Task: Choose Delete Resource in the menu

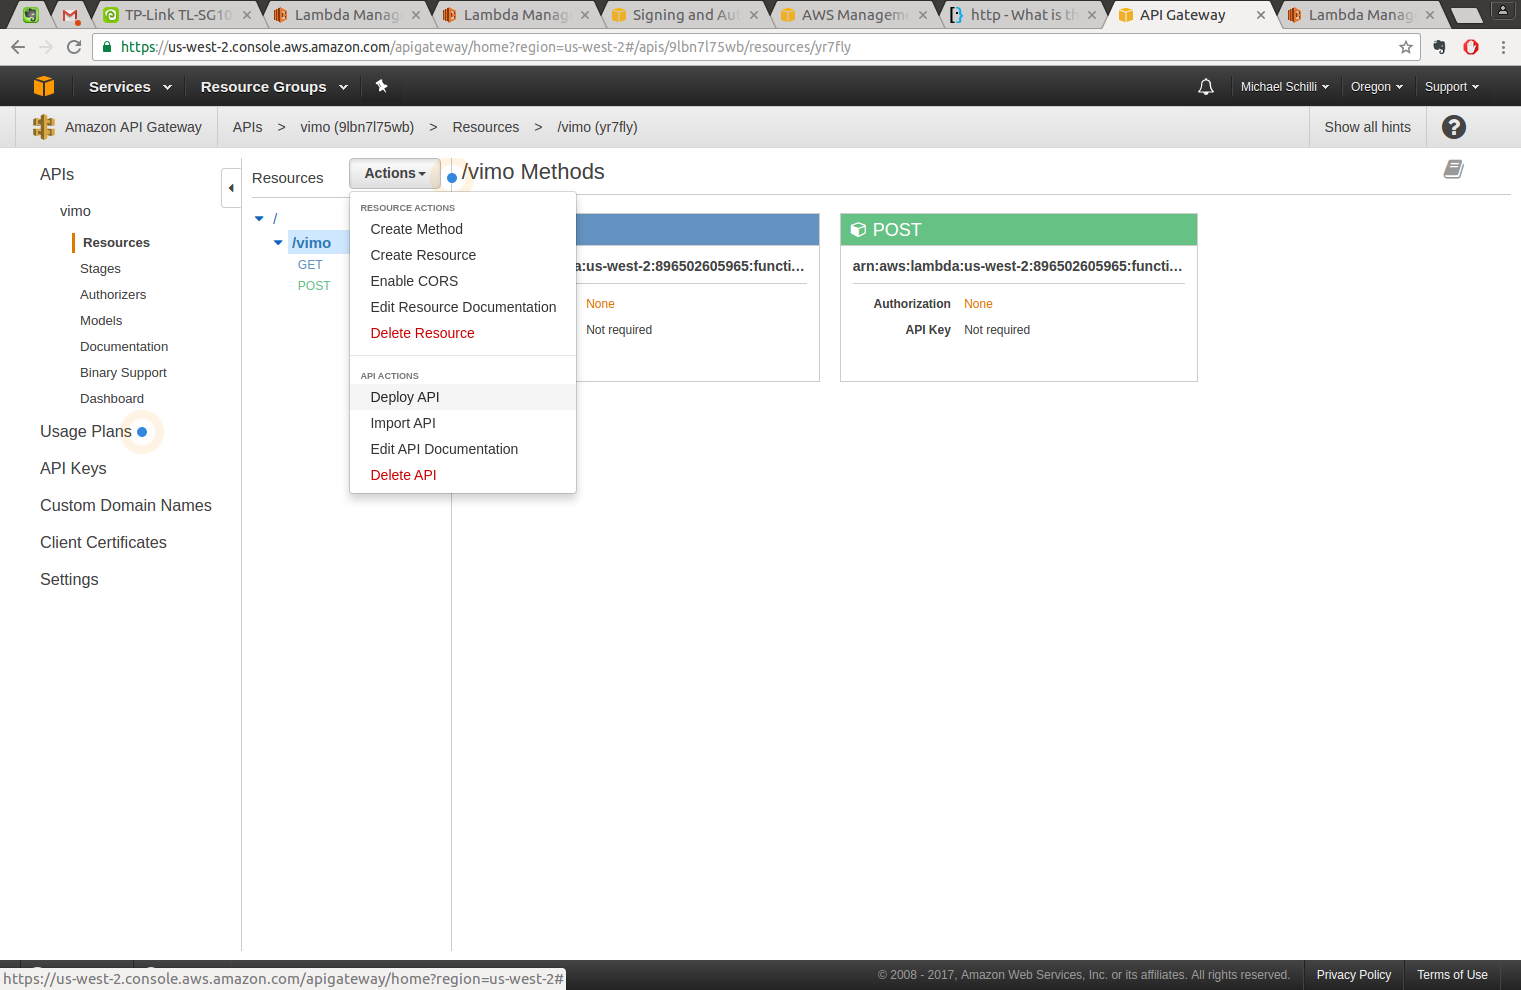Action: click(x=422, y=333)
